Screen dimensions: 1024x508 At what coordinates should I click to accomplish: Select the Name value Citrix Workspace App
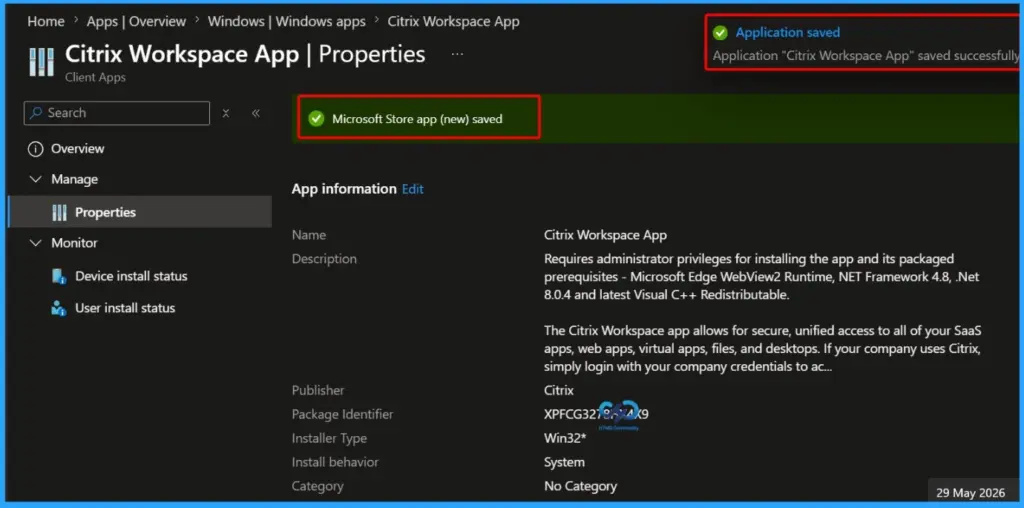[605, 235]
